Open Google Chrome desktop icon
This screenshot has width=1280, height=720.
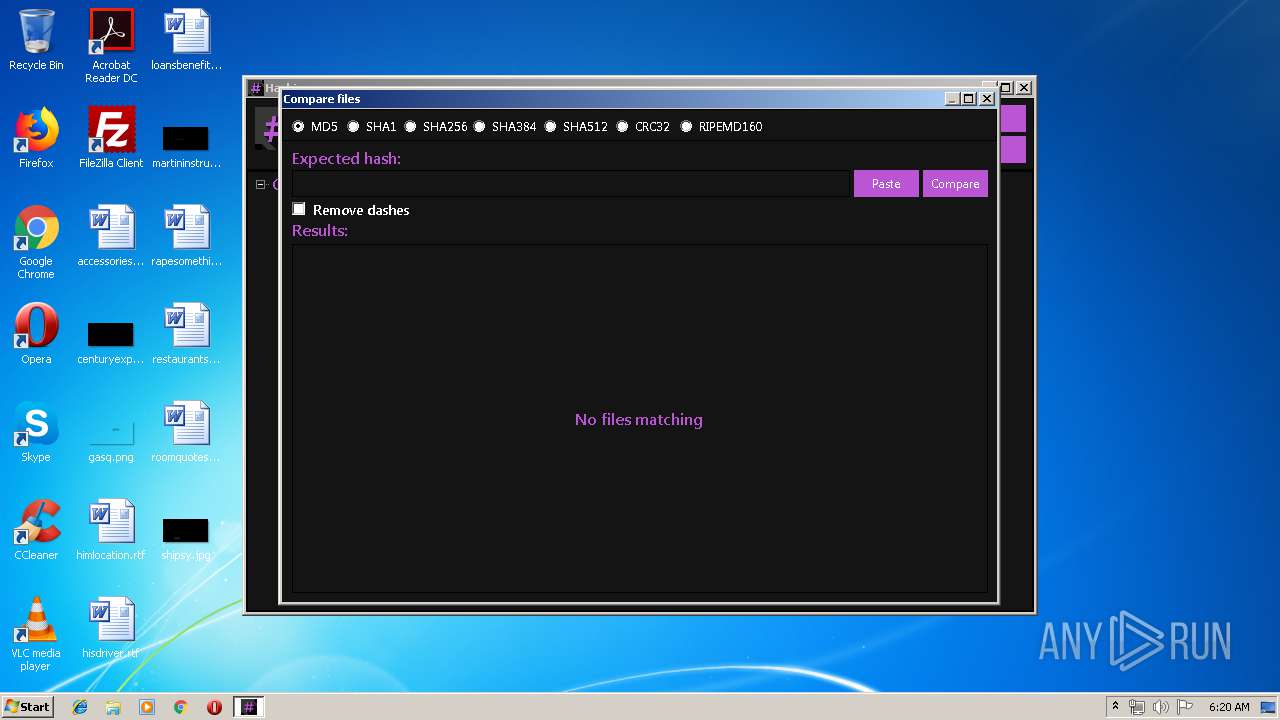(x=36, y=242)
